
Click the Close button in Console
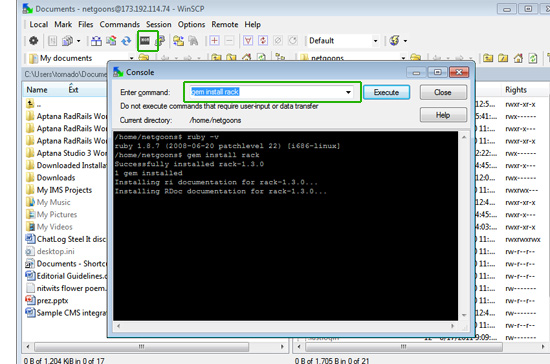(443, 92)
